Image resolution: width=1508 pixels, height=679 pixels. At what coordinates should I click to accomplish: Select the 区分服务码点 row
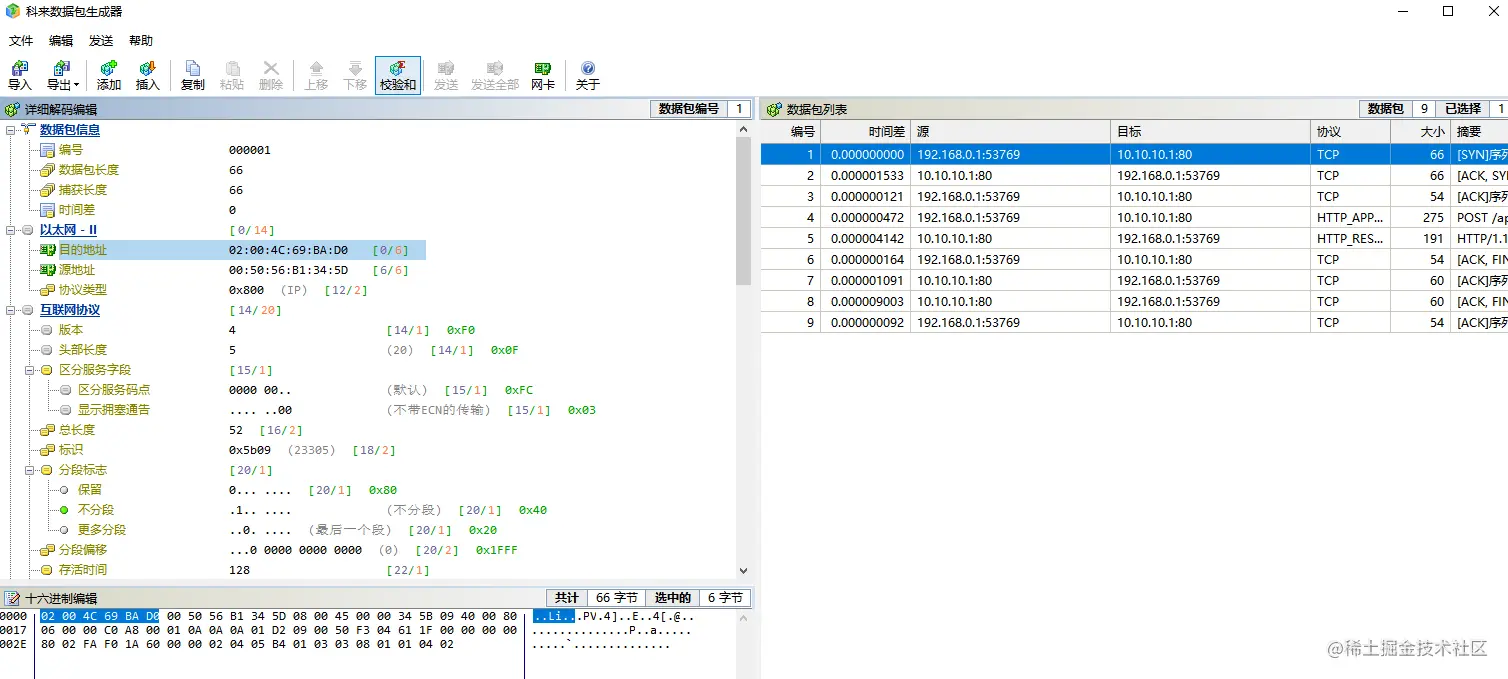(296, 390)
